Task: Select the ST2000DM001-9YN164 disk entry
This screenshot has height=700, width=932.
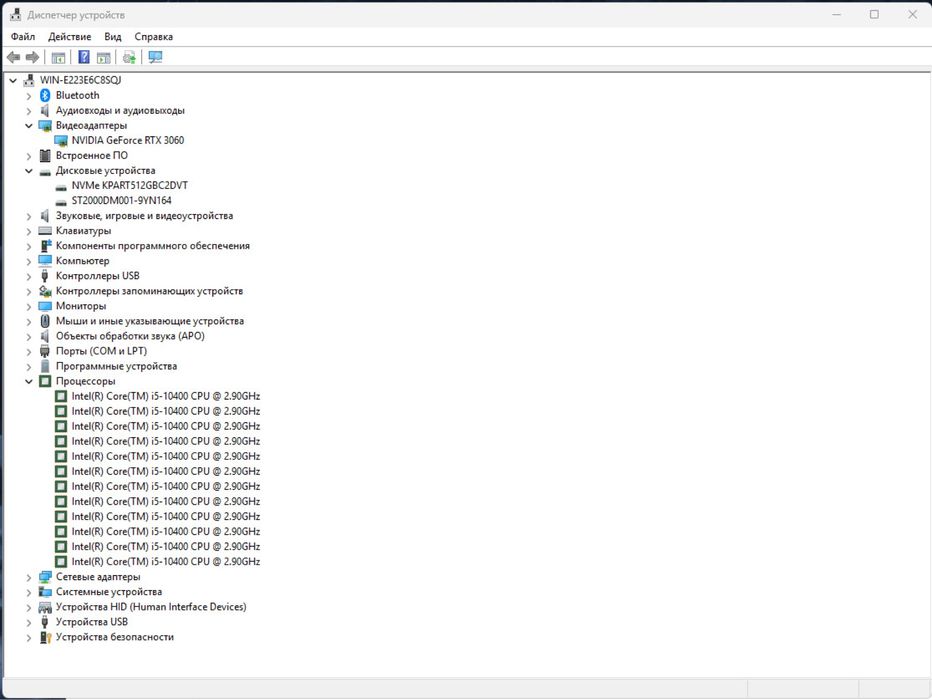Action: [121, 201]
